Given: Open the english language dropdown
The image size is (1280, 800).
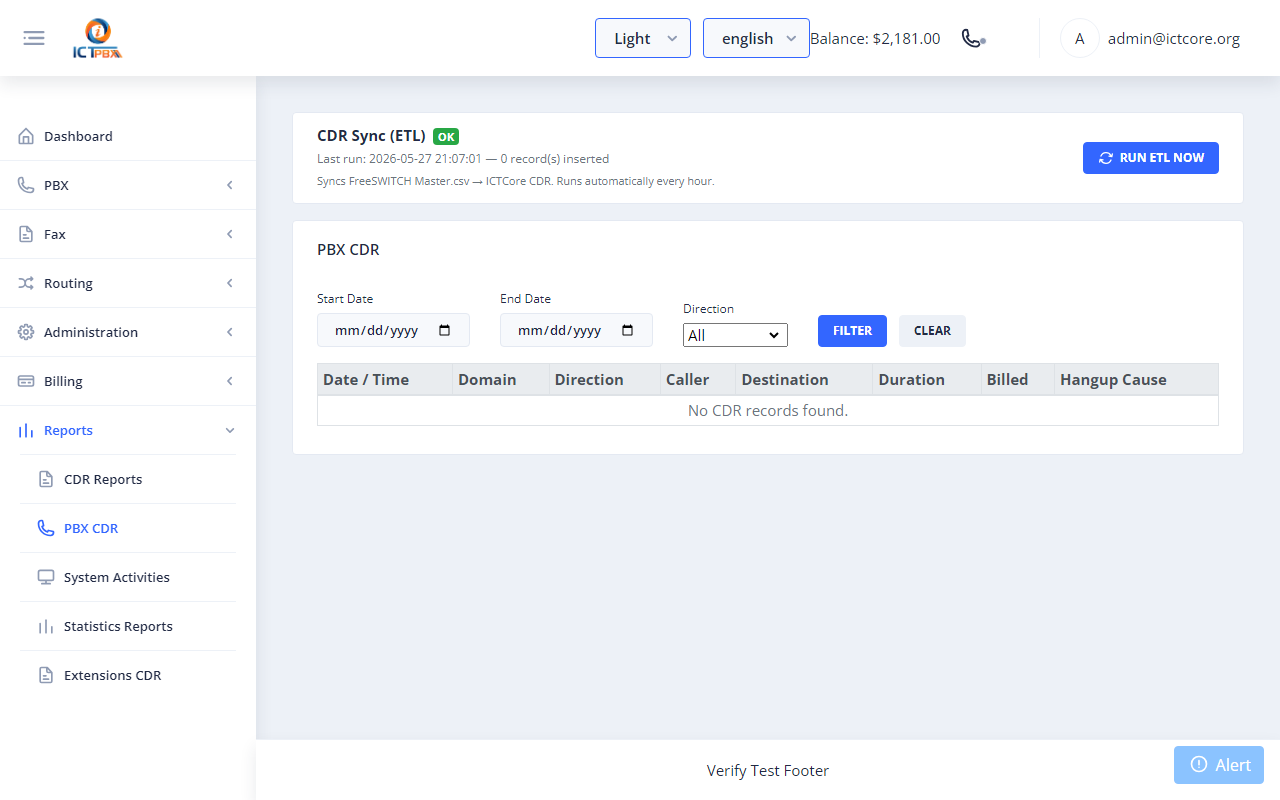Looking at the screenshot, I should pos(756,38).
